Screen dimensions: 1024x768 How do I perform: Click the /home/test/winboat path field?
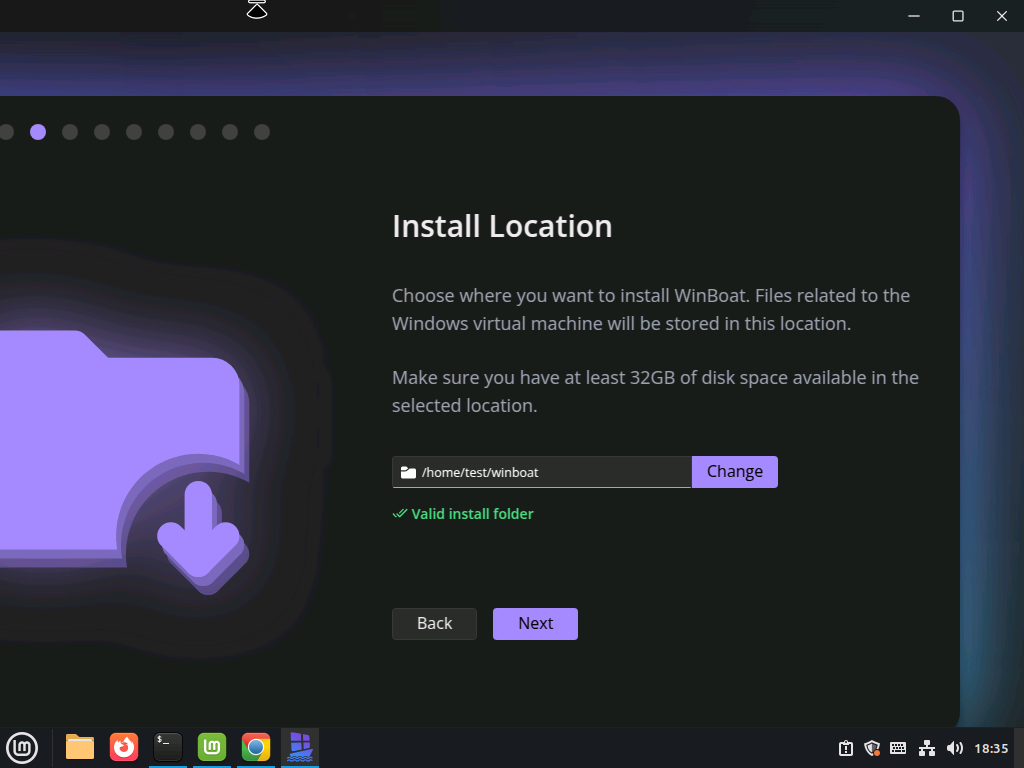point(541,472)
